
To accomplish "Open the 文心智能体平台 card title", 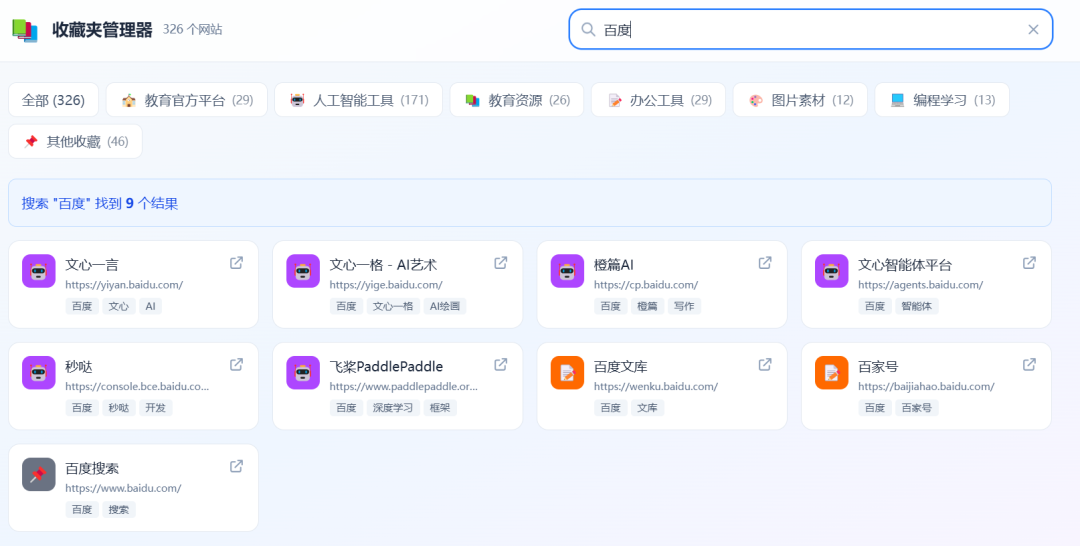I will pyautogui.click(x=905, y=265).
